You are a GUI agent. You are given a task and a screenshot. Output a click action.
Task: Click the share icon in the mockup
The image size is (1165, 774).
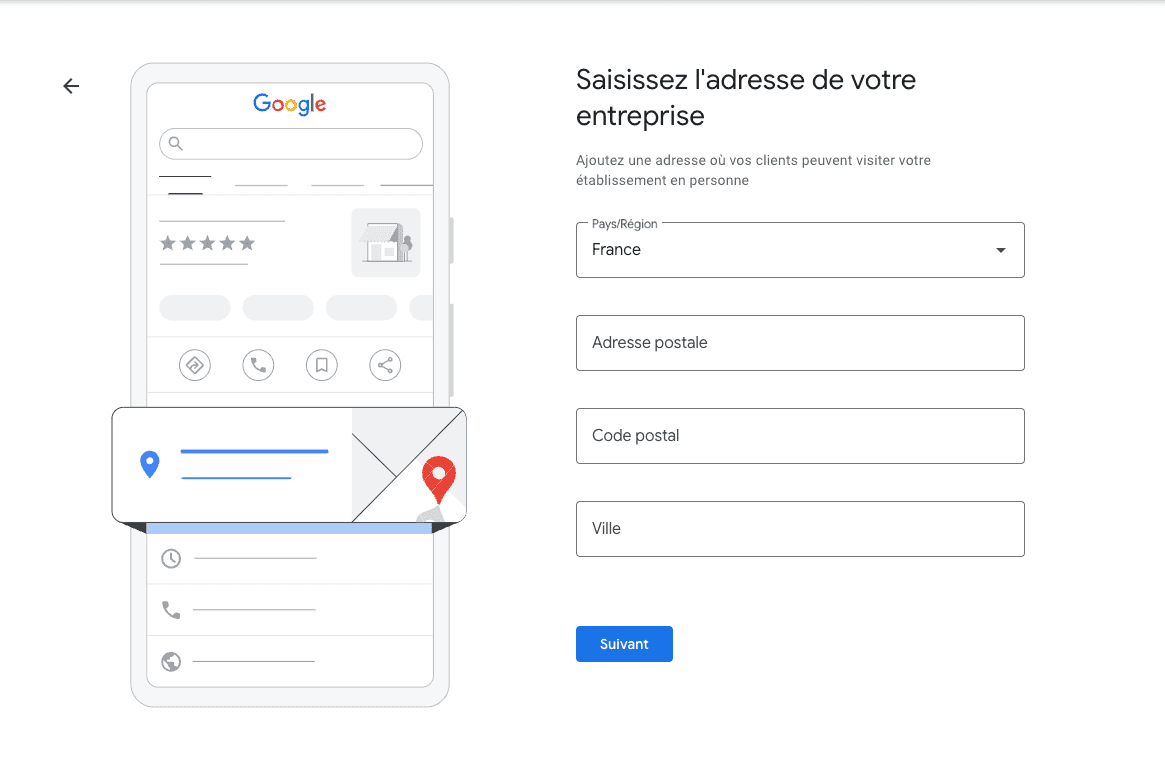[385, 365]
